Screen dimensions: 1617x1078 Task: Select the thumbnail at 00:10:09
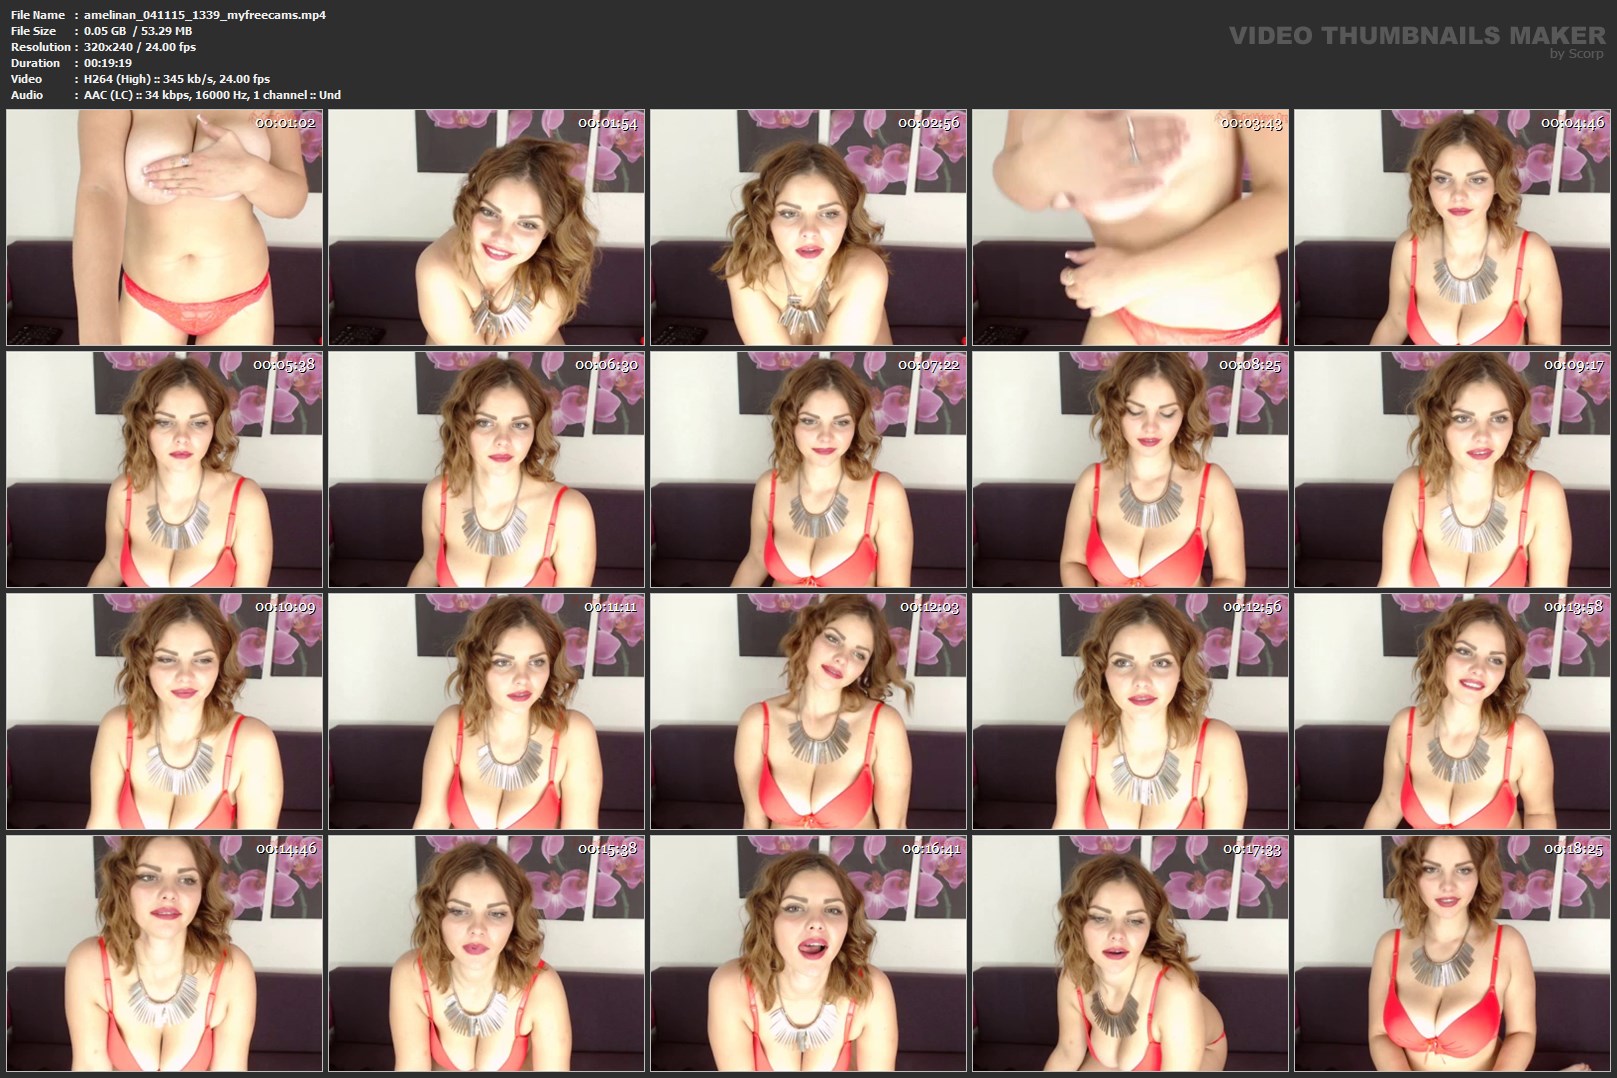tap(165, 711)
